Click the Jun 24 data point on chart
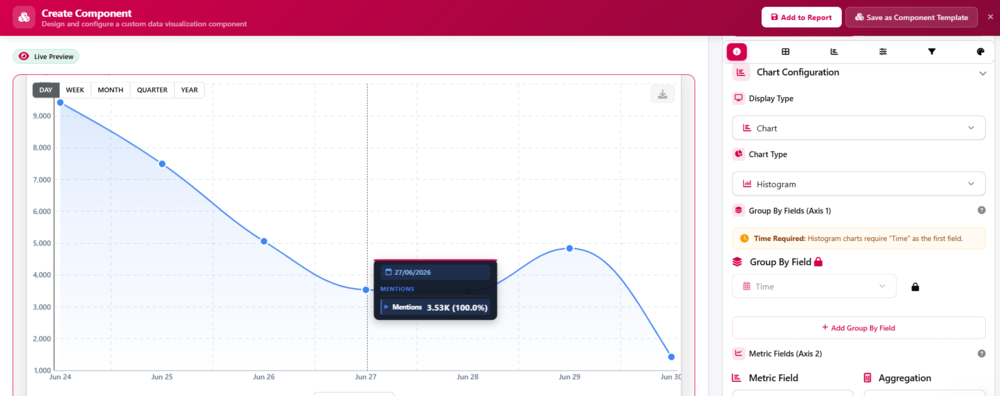The width and height of the screenshot is (1000, 396). [x=60, y=102]
